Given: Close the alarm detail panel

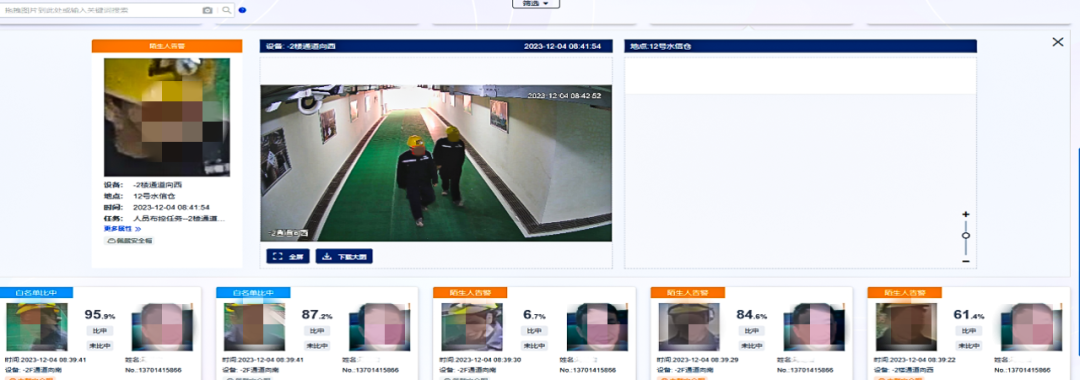Looking at the screenshot, I should tap(1058, 42).
